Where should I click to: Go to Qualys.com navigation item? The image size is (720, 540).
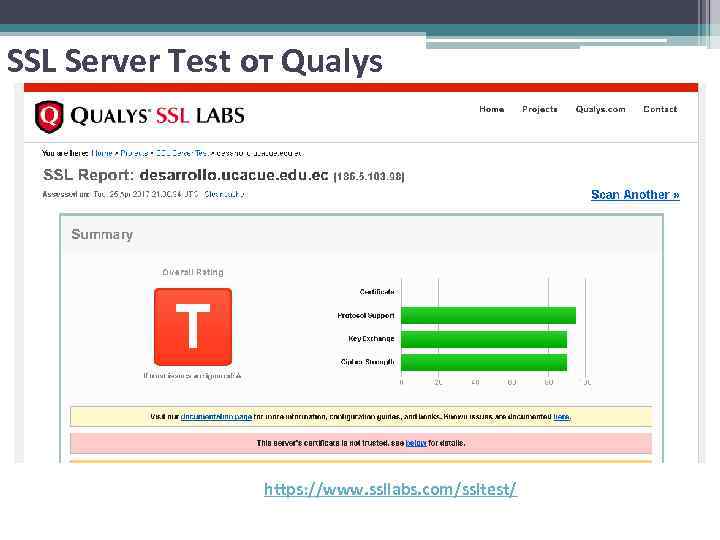coord(601,109)
